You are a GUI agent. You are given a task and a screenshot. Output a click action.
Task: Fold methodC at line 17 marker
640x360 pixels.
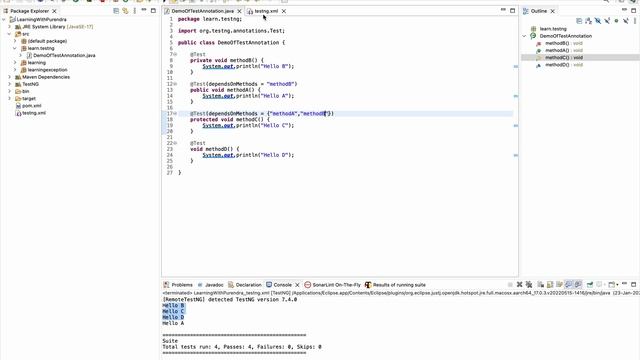tap(176, 113)
